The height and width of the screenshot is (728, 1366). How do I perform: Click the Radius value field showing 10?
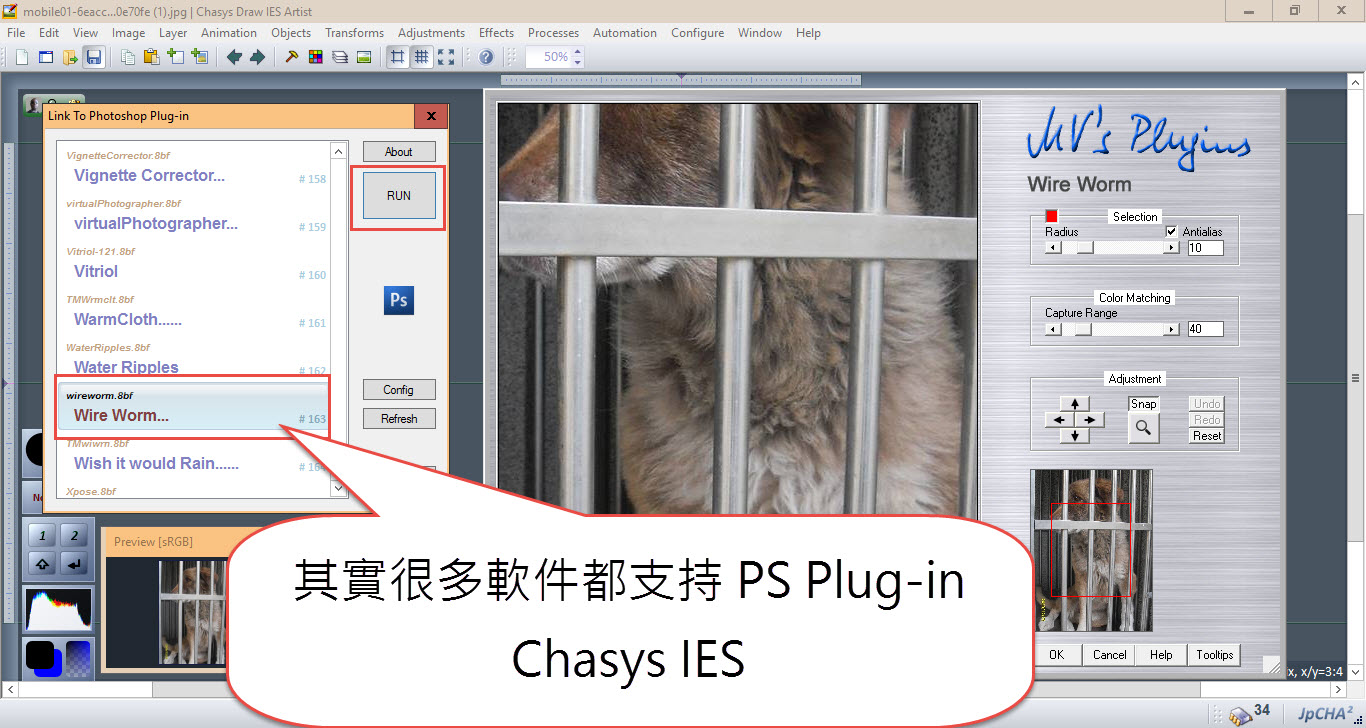1205,248
